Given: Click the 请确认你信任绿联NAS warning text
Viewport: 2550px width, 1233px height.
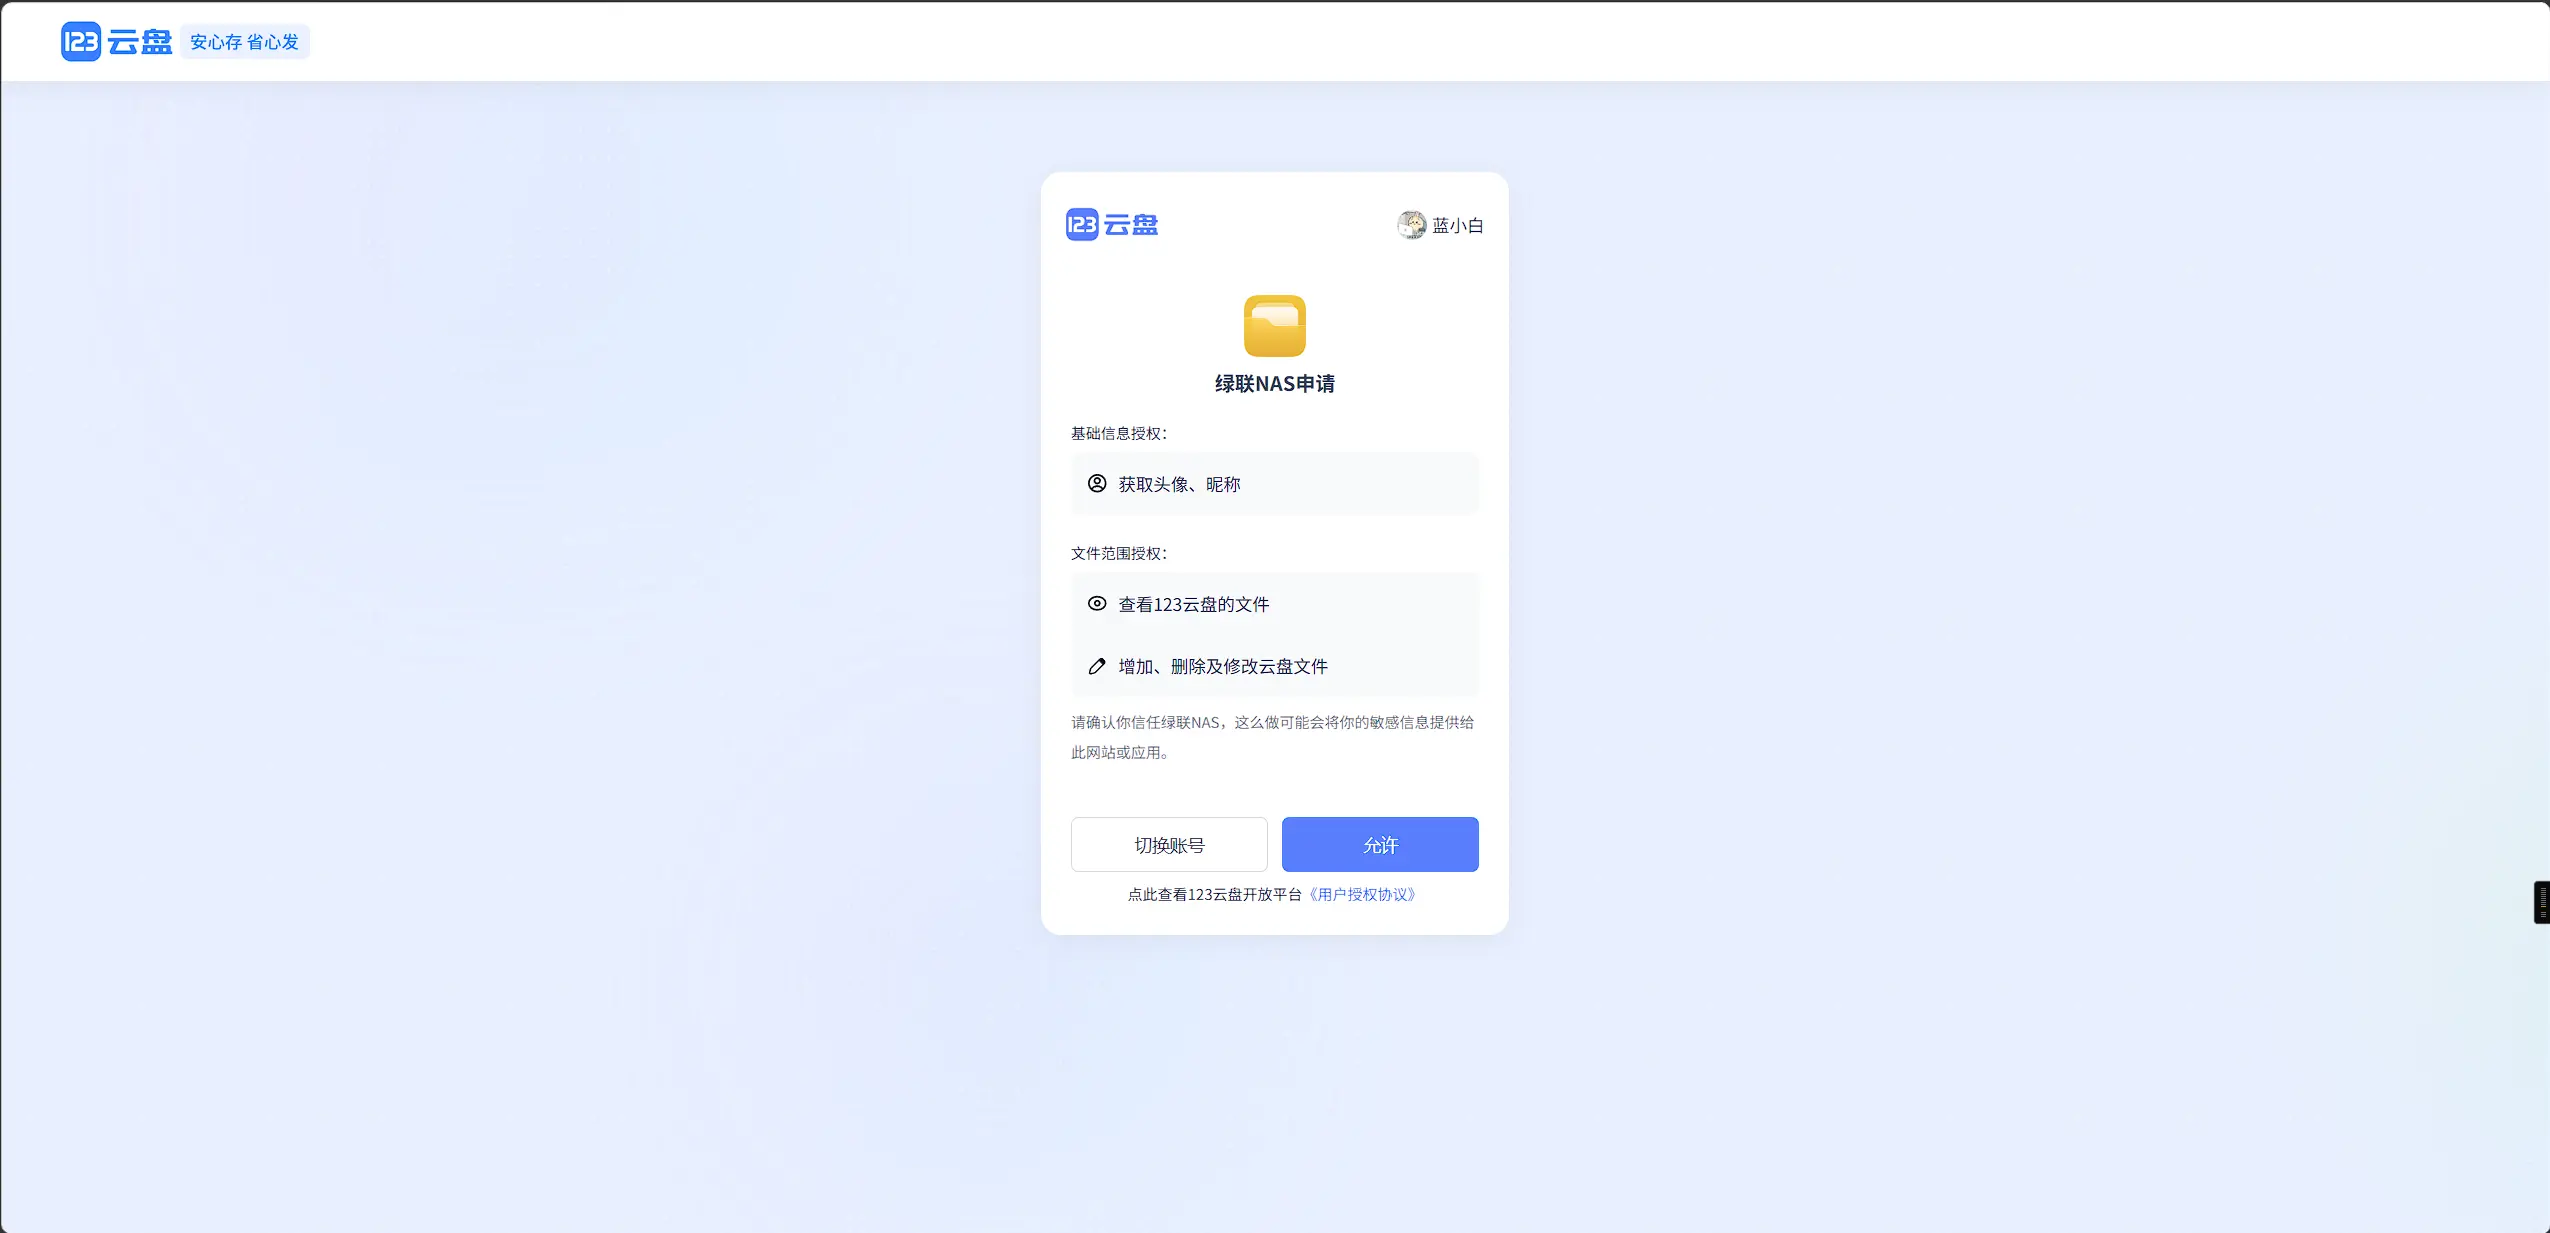Looking at the screenshot, I should pyautogui.click(x=1273, y=737).
